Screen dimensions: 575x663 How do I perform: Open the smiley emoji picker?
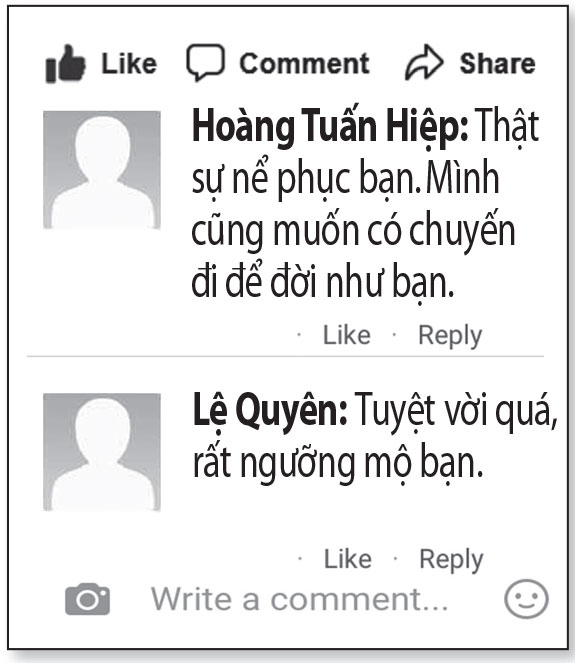click(x=526, y=599)
